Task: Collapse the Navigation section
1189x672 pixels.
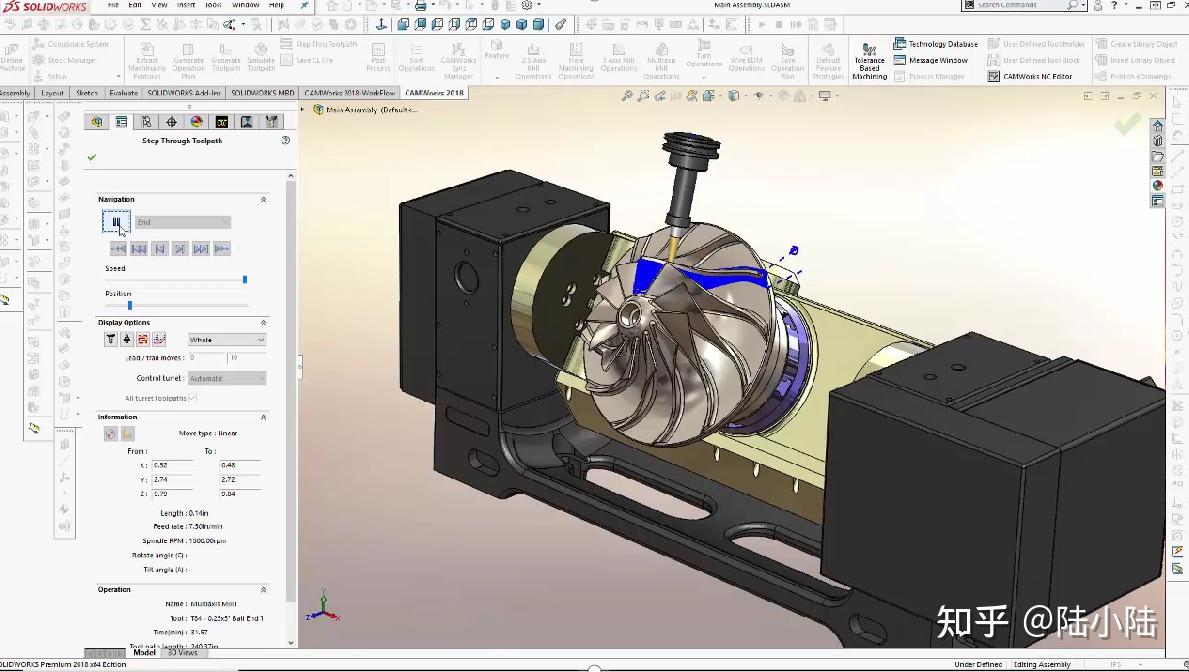Action: pyautogui.click(x=264, y=199)
